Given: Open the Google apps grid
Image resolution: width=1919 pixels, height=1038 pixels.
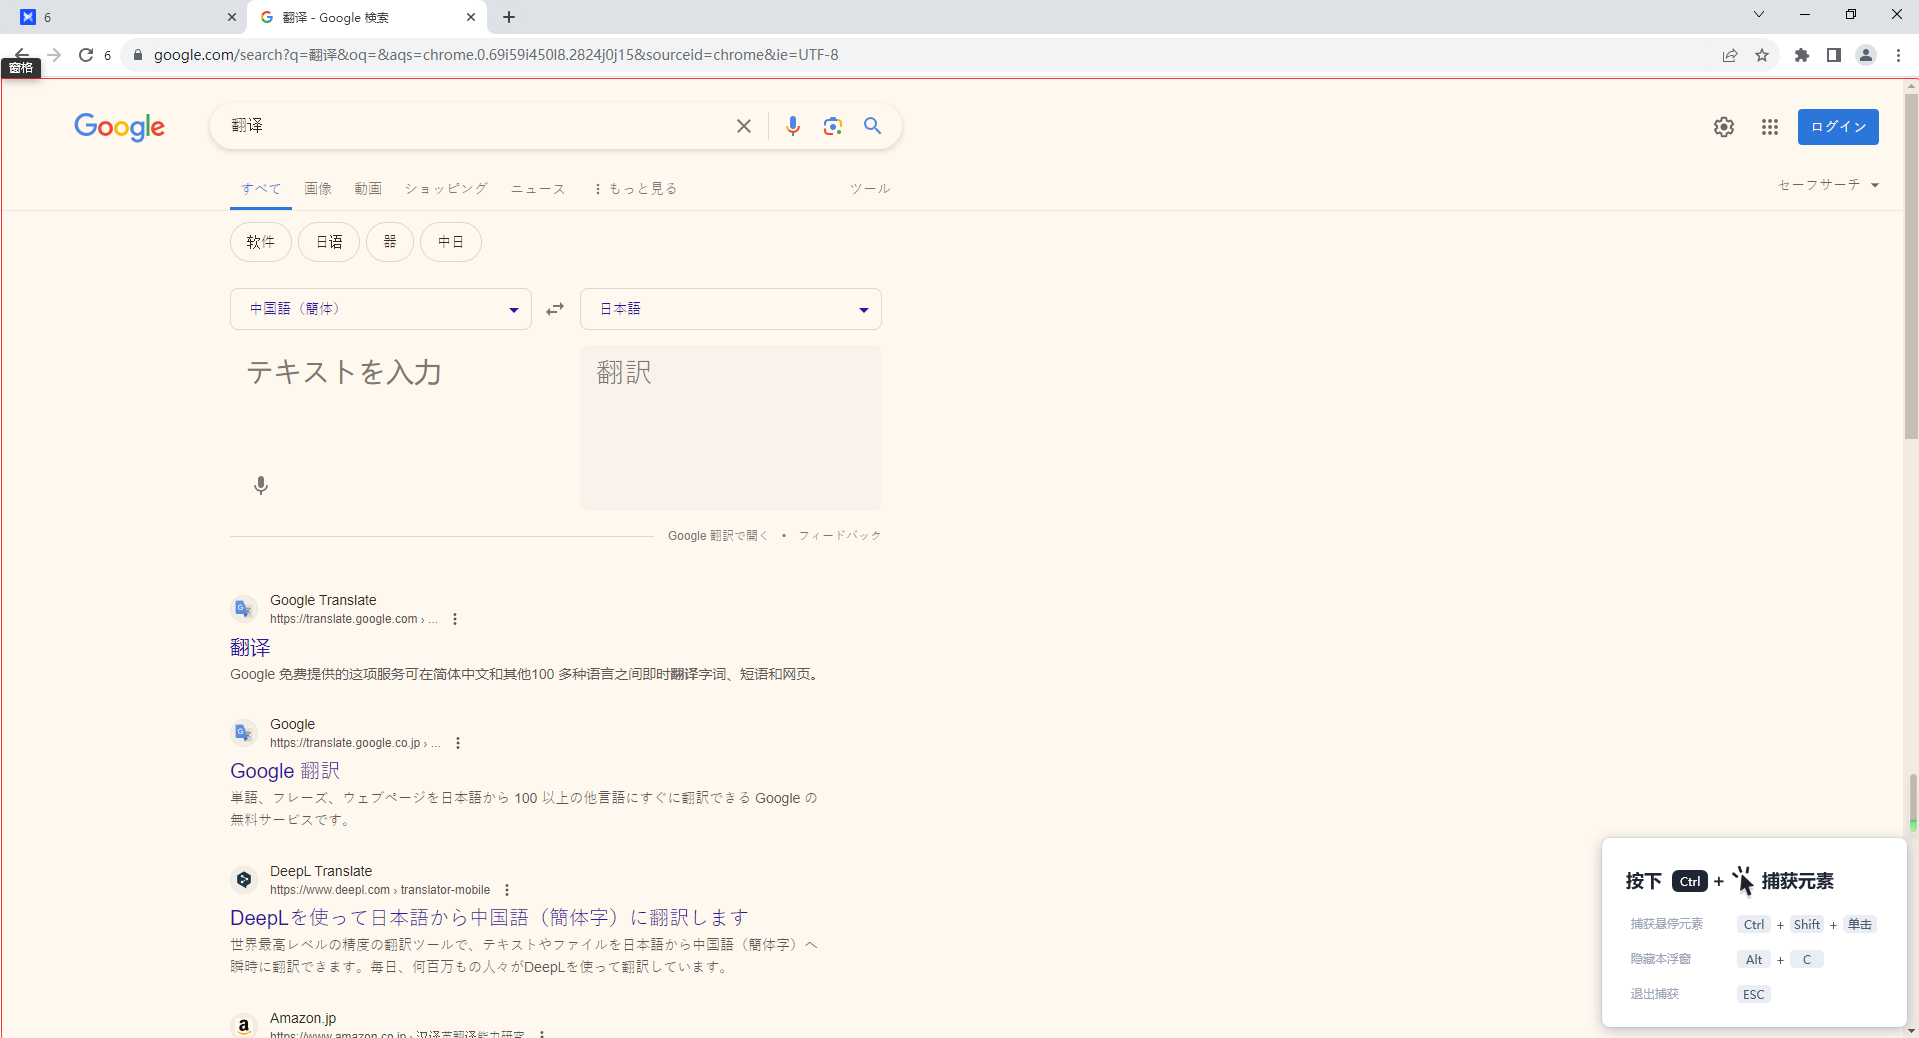Looking at the screenshot, I should pyautogui.click(x=1769, y=127).
